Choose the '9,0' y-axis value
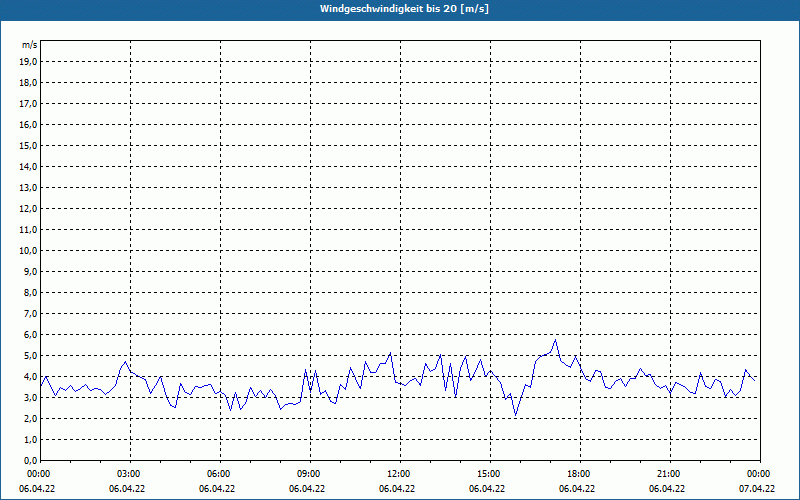Screen dimensions: 800x500 (x=30, y=271)
